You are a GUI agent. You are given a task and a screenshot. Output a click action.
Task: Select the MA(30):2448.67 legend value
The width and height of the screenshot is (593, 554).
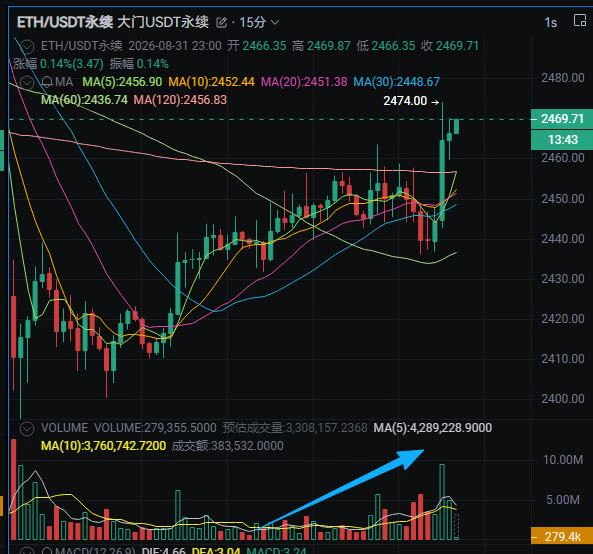pyautogui.click(x=396, y=82)
